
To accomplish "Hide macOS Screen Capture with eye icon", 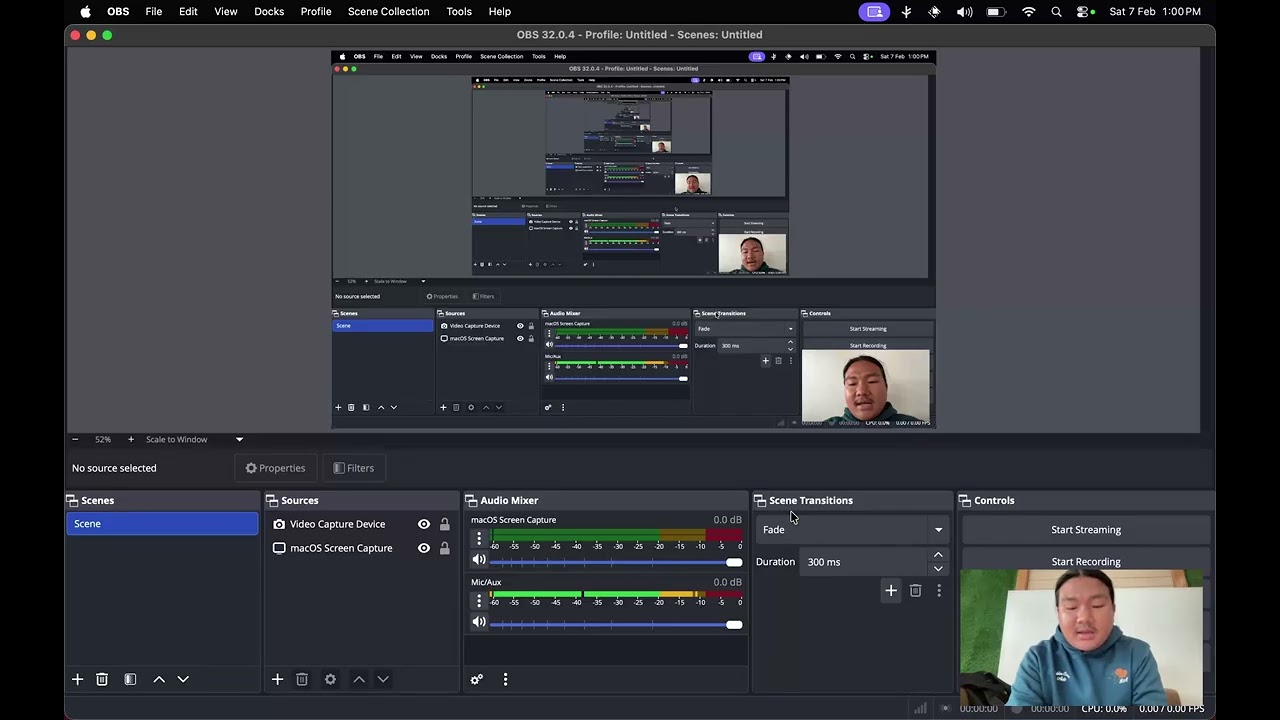I will tap(424, 548).
